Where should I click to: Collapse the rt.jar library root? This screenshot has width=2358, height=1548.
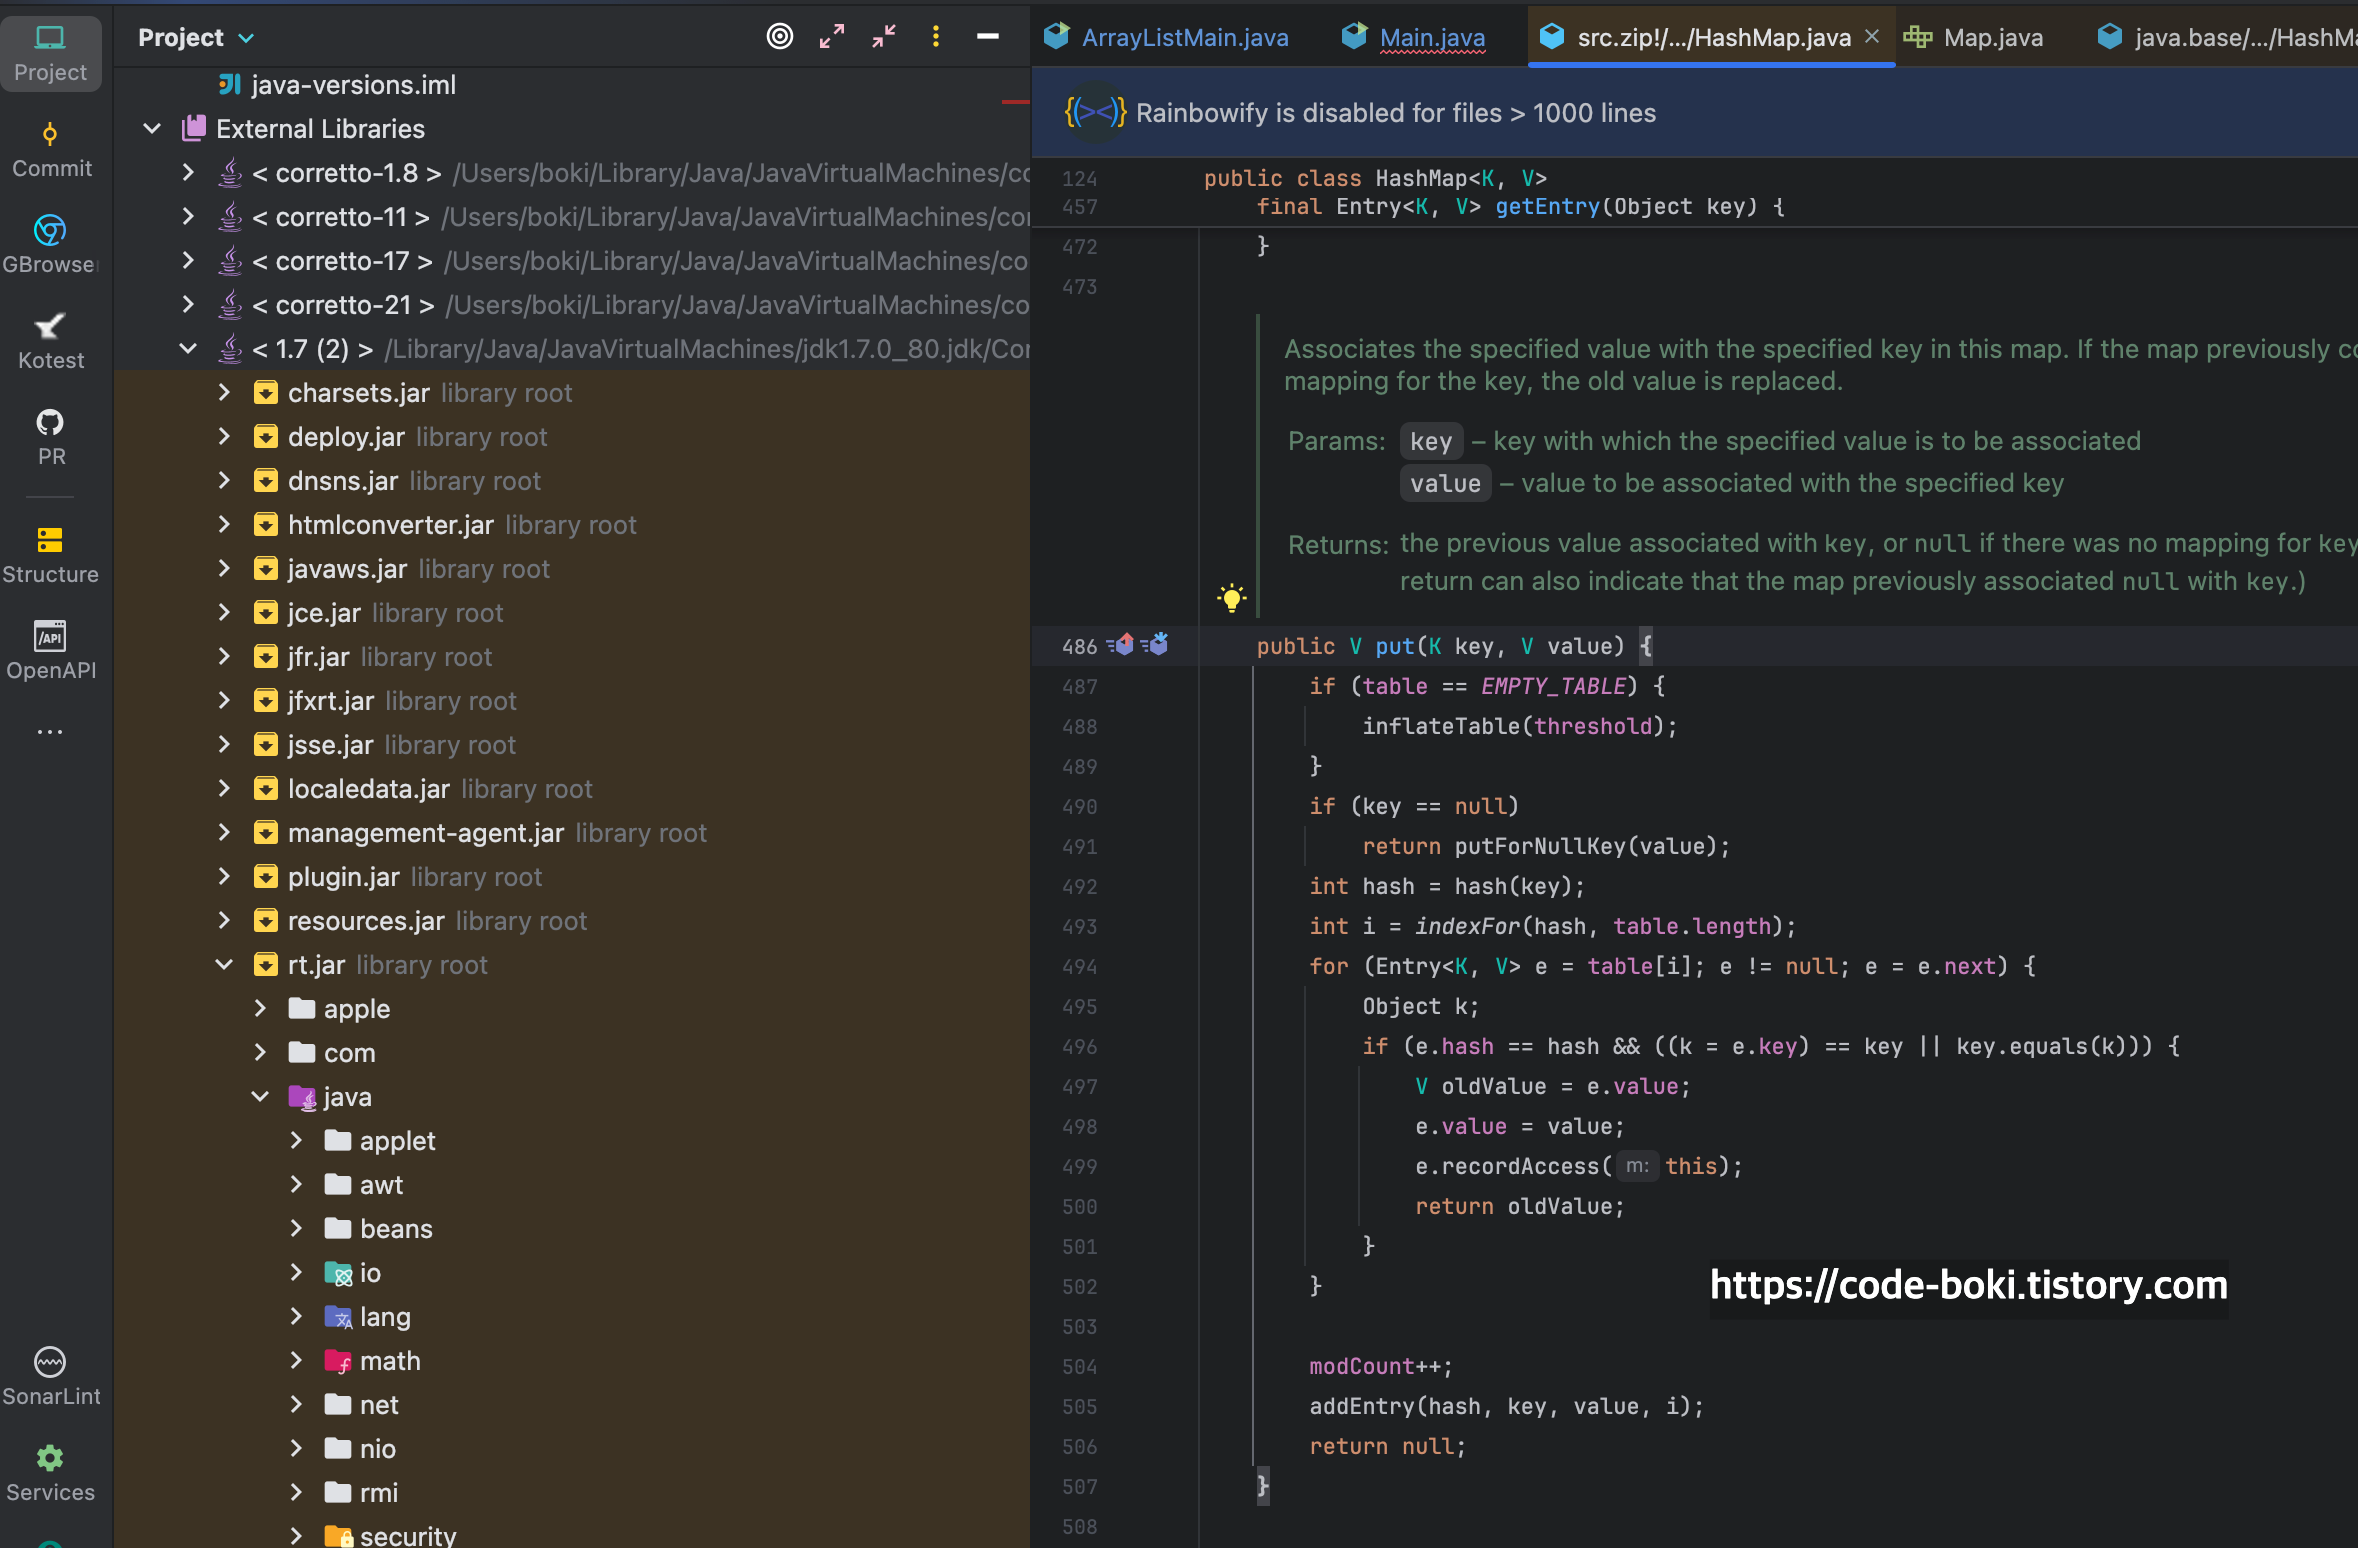224,964
